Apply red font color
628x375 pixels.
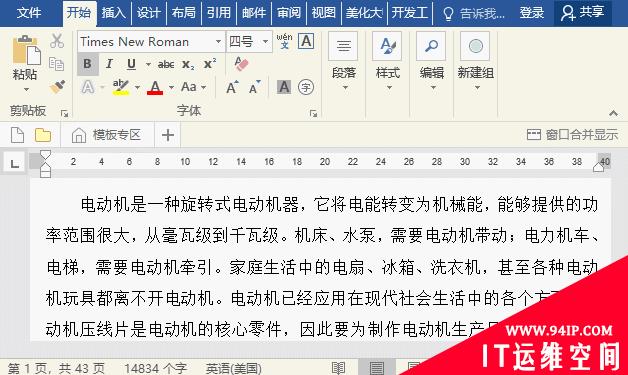[155, 87]
